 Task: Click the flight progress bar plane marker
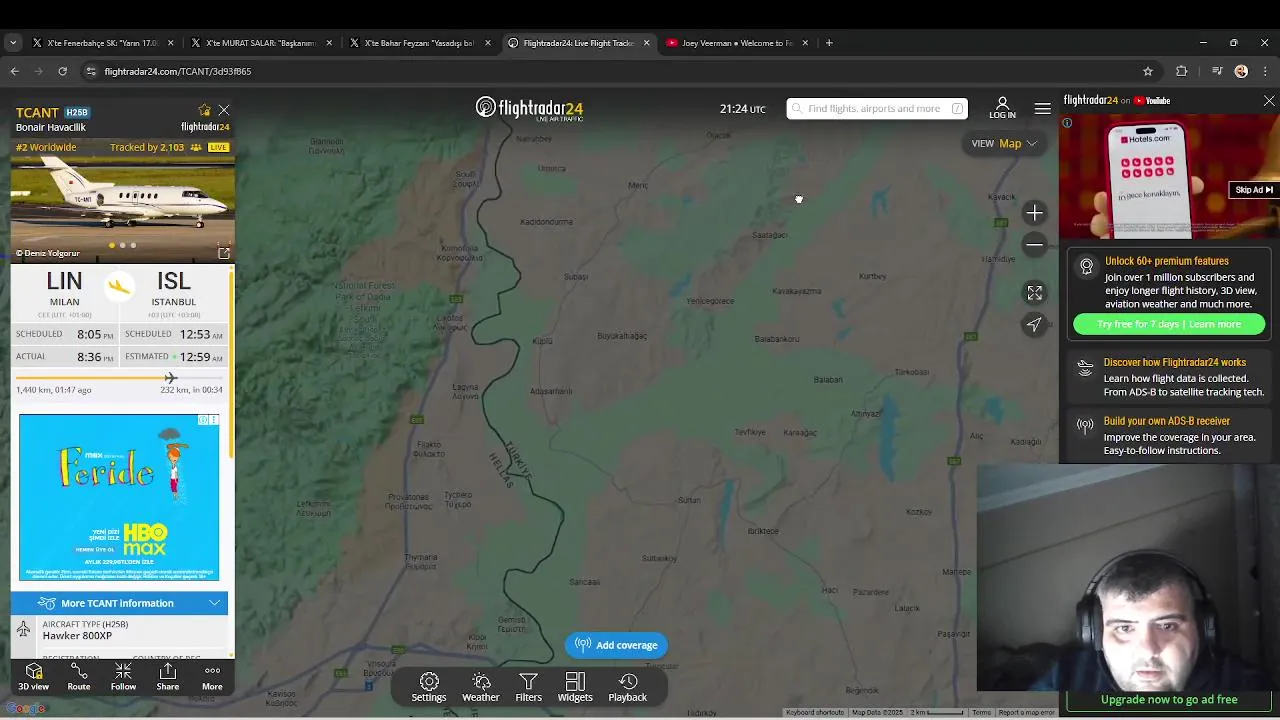(170, 378)
